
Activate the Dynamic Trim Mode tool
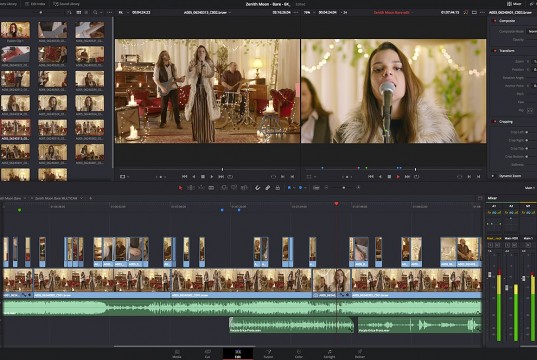pos(201,188)
